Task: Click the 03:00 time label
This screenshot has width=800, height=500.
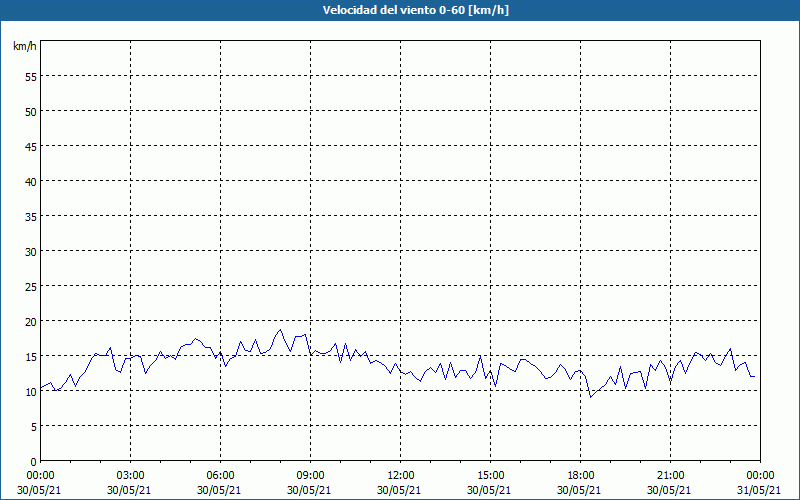Action: [130, 476]
